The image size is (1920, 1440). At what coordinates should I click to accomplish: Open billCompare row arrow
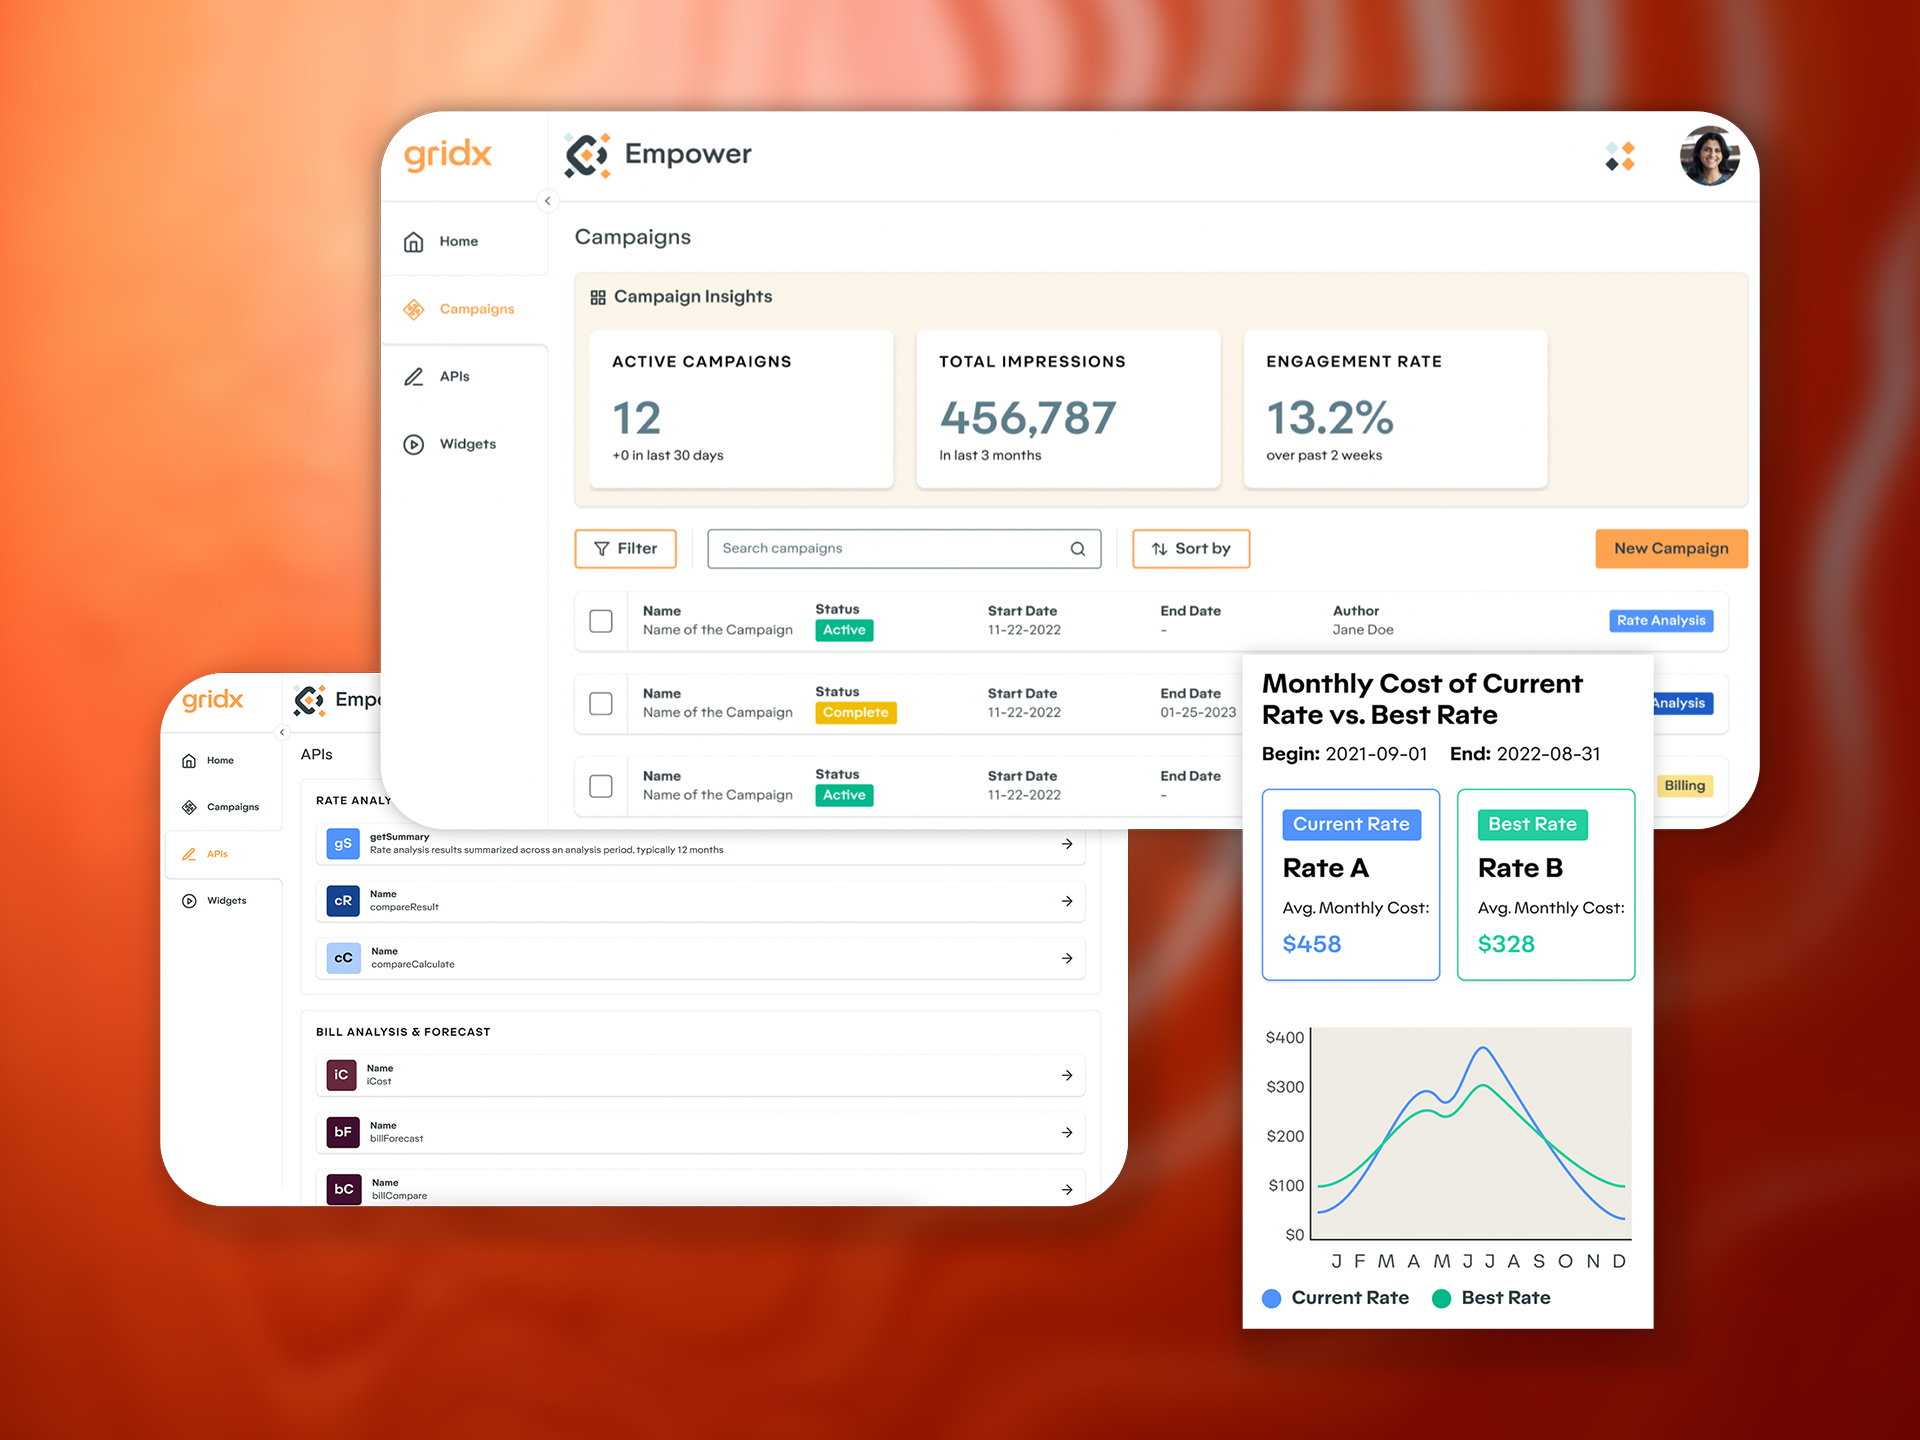1067,1189
